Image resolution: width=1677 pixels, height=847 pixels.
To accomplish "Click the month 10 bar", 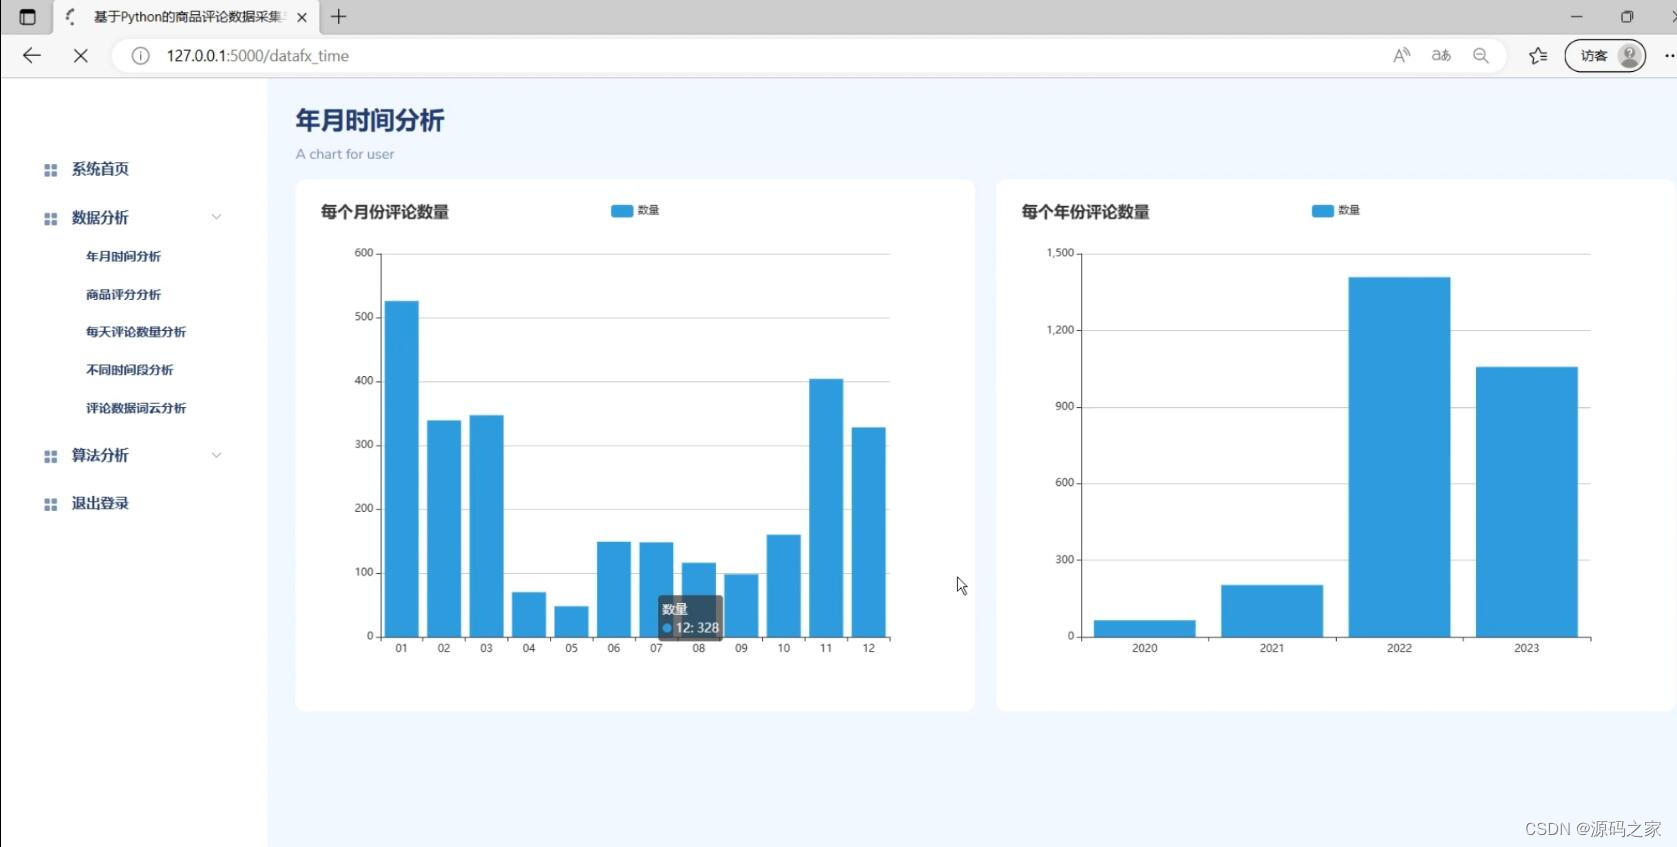I will (x=784, y=585).
